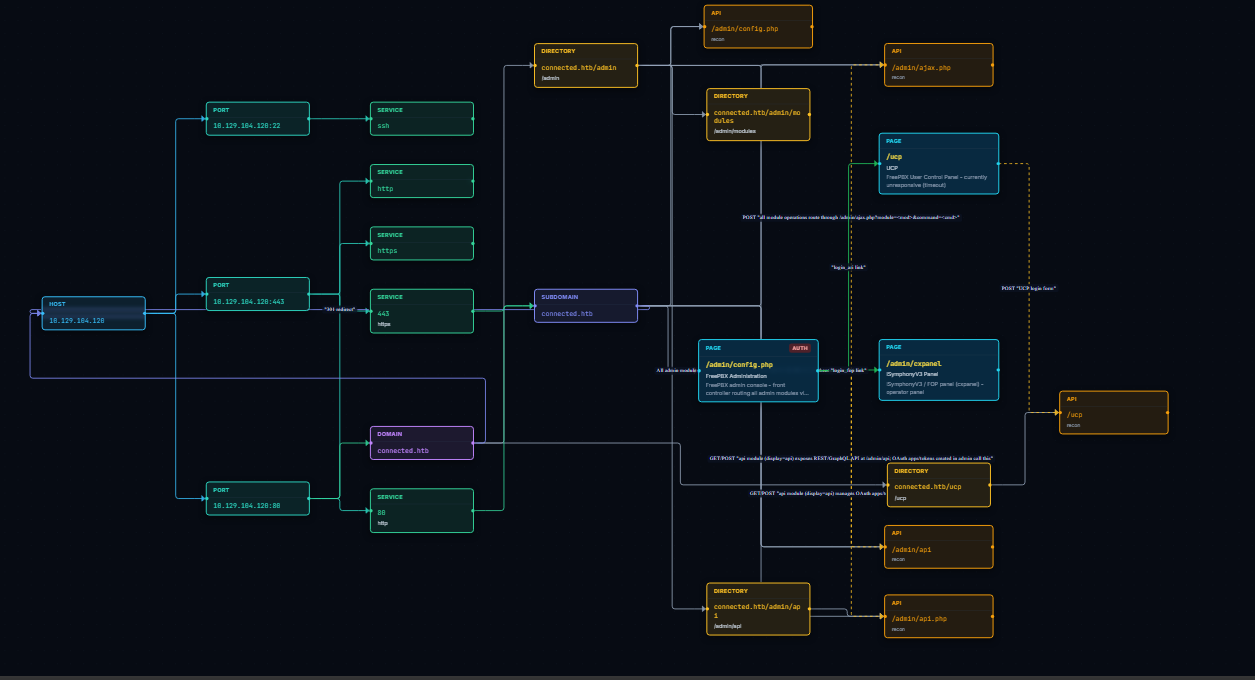Click the "login_nc link" edge label
This screenshot has width=1255, height=680.
848,267
